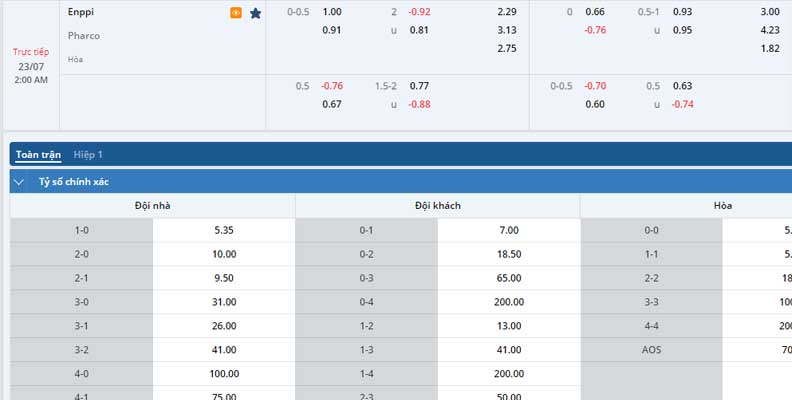Pick first-half 1X2 odds 3.00
This screenshot has height=400, width=792.
770,12
